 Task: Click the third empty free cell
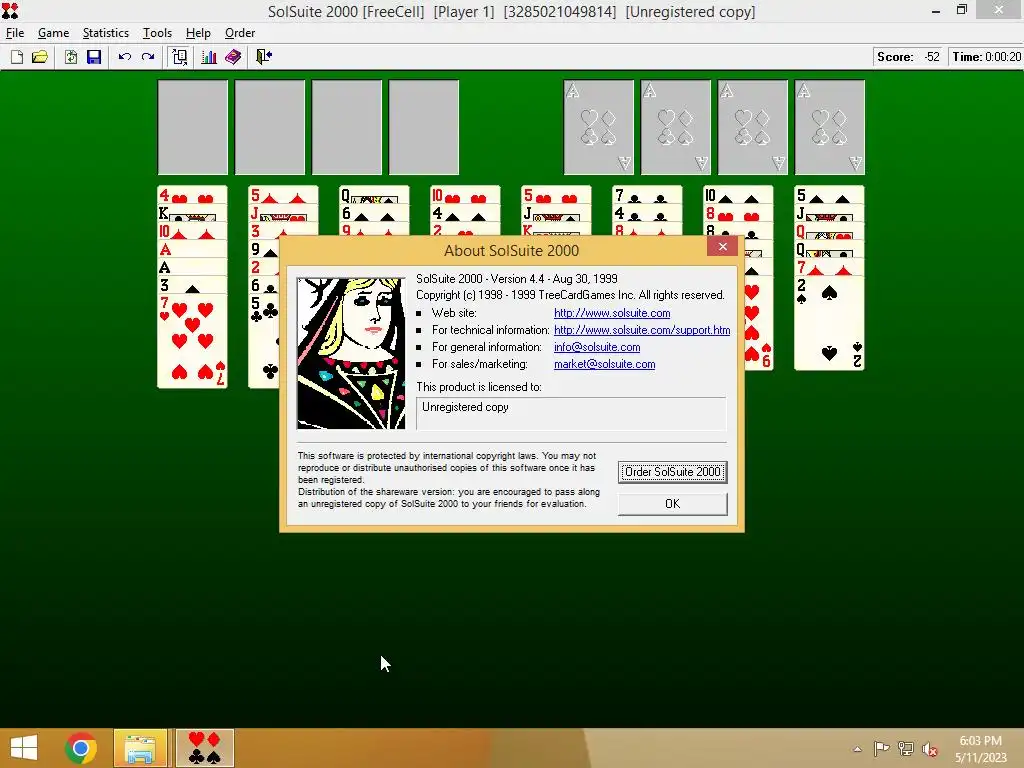[x=347, y=127]
